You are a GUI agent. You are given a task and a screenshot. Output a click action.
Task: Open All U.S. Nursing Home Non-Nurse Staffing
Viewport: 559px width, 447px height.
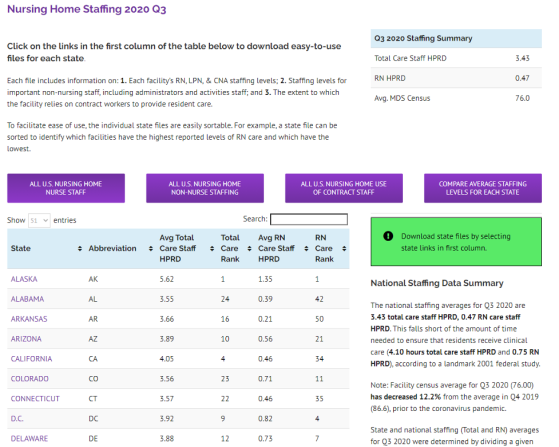point(205,188)
